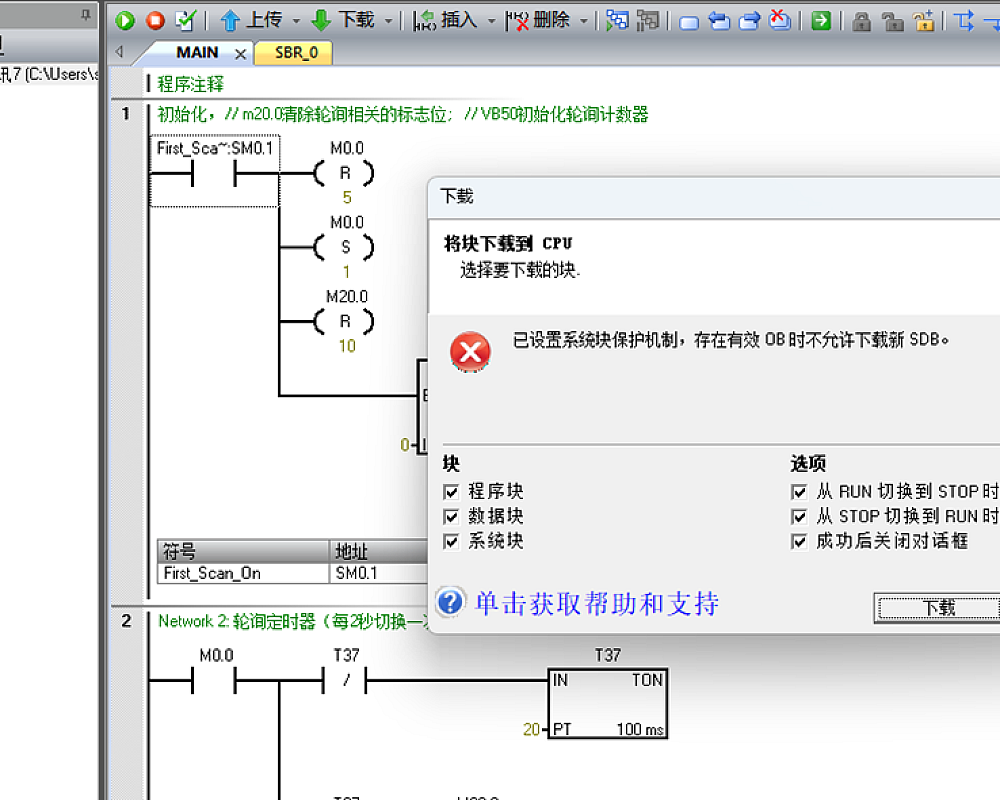
Task: Click the first closed padlock icon
Action: pyautogui.click(x=861, y=21)
